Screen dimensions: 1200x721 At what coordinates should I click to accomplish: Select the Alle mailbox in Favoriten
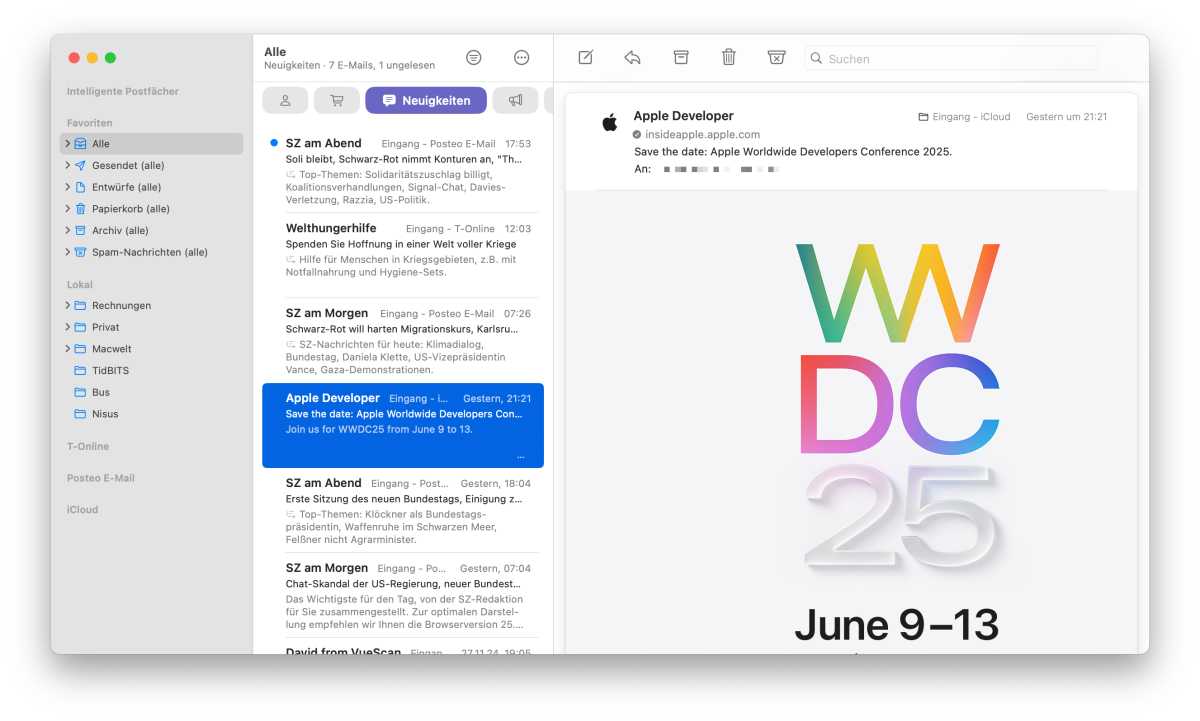pos(151,144)
